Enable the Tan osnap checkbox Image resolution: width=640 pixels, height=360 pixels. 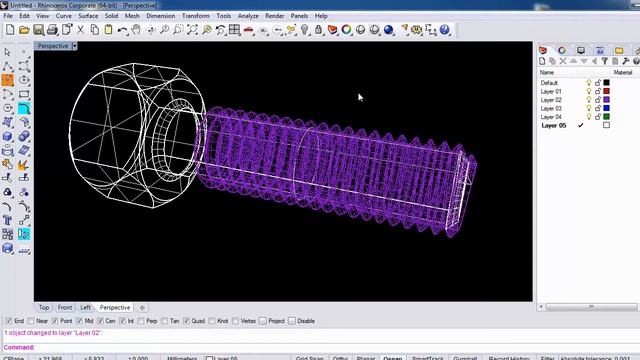(164, 321)
